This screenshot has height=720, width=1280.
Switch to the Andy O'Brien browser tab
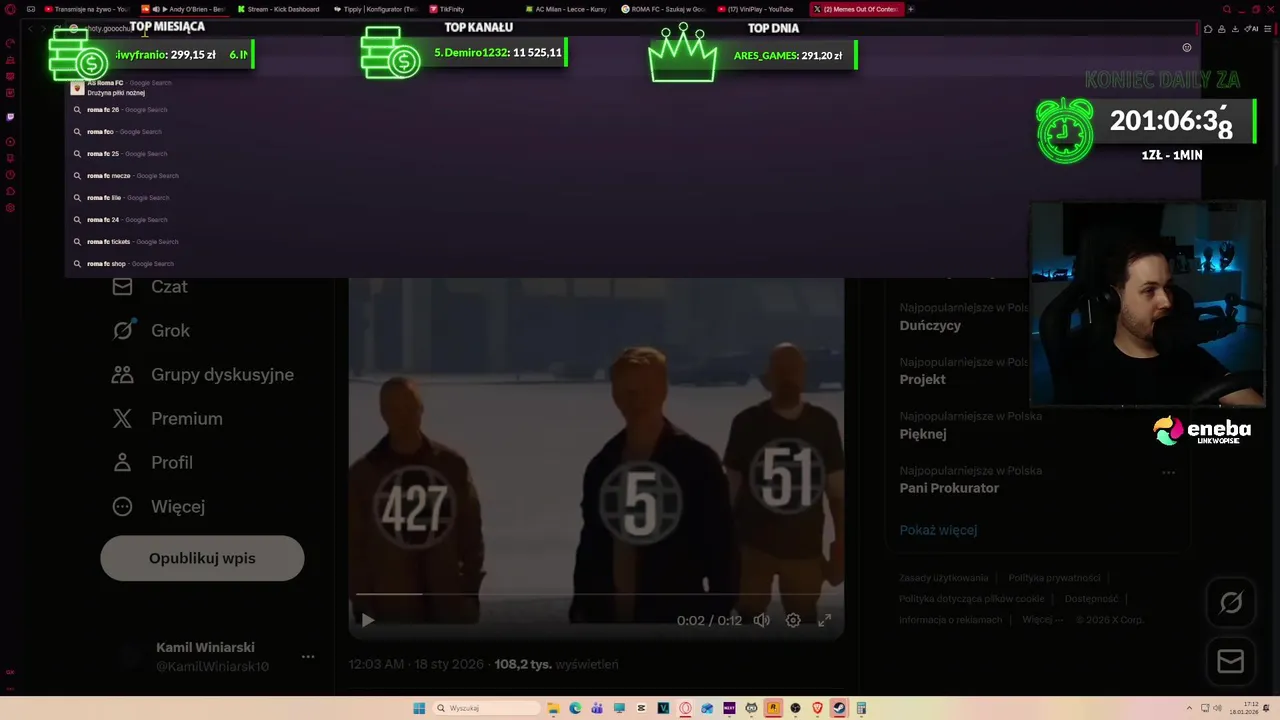coord(185,9)
